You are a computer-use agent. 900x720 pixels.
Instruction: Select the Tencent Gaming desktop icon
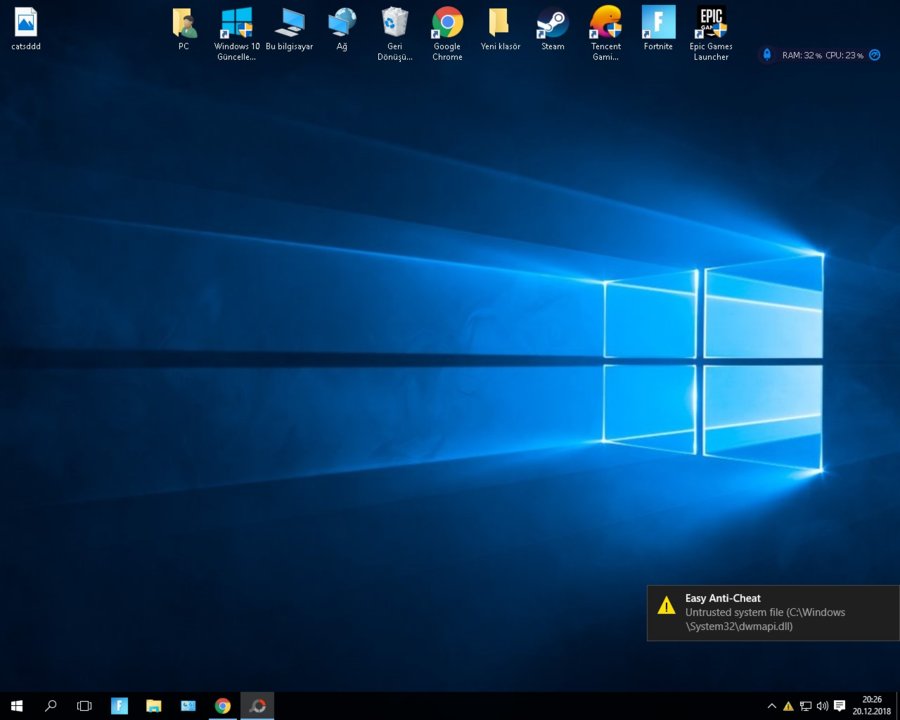pos(605,23)
